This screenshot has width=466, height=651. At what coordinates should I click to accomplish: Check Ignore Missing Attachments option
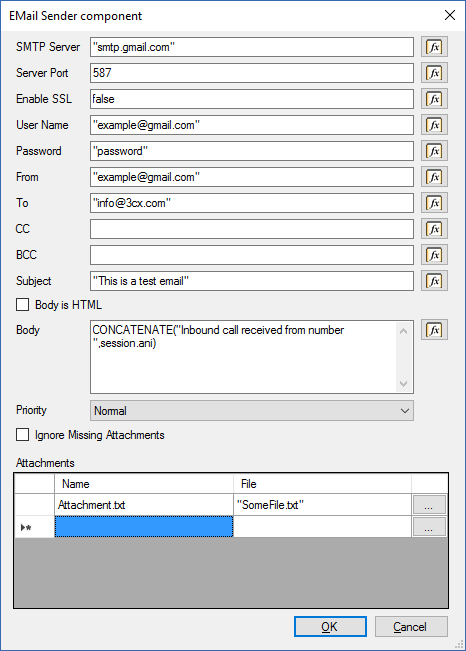tap(22, 435)
